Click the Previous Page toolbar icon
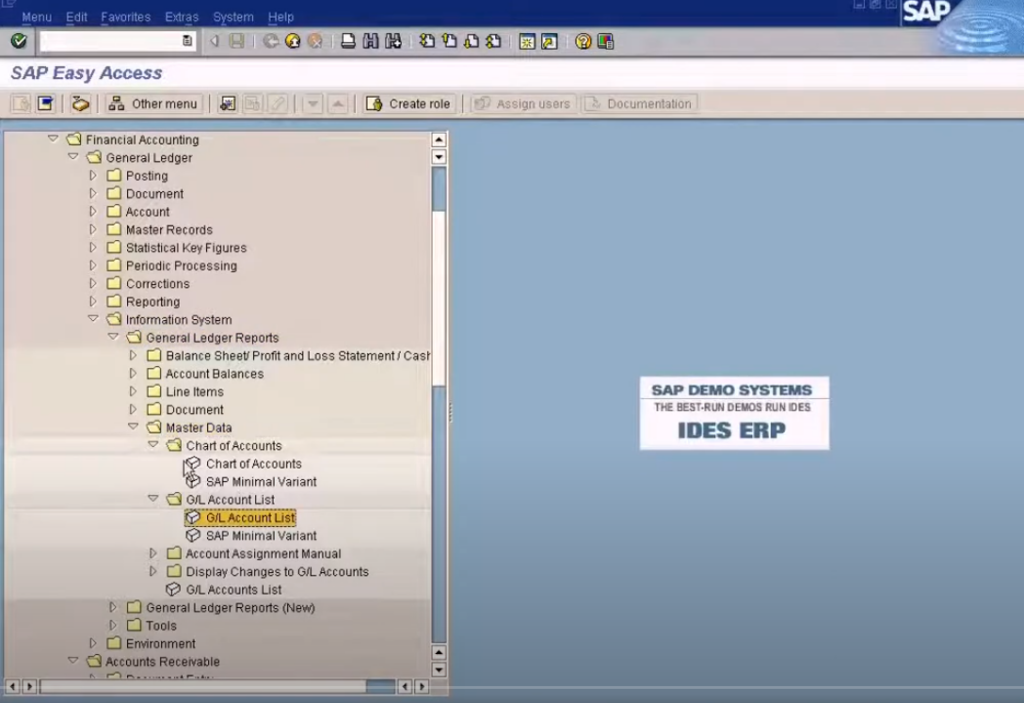1024x703 pixels. pos(449,41)
